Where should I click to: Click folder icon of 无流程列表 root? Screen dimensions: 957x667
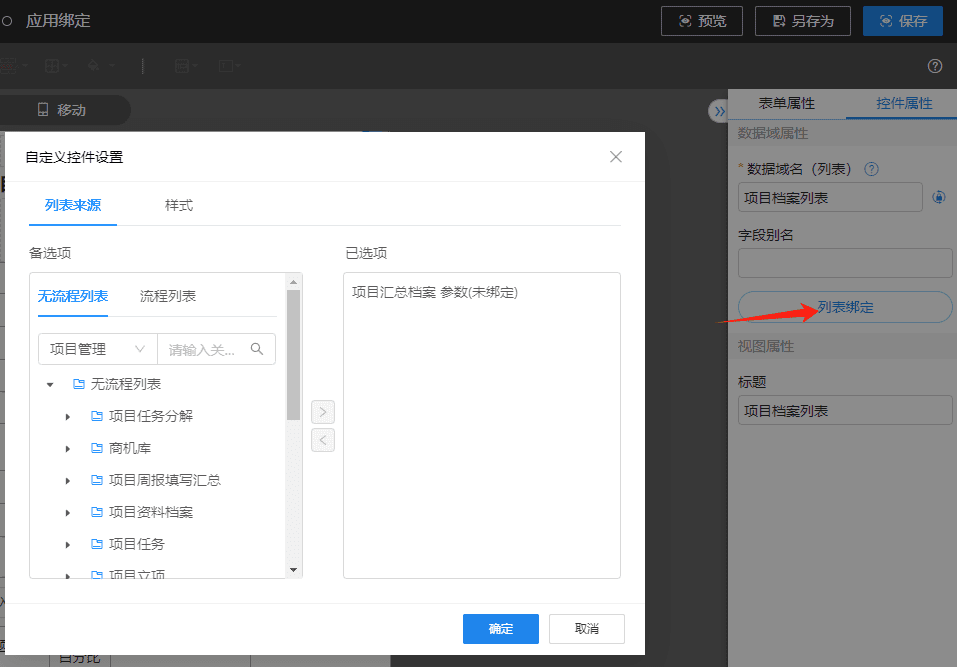(x=79, y=384)
